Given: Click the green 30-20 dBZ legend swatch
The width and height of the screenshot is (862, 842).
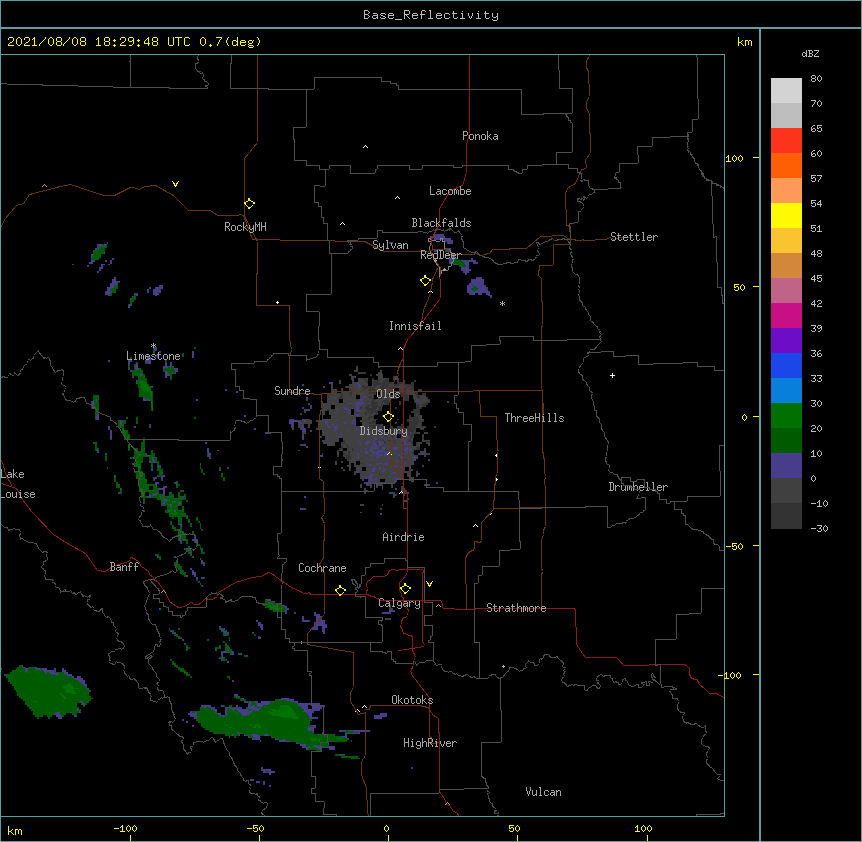Looking at the screenshot, I should tap(786, 416).
